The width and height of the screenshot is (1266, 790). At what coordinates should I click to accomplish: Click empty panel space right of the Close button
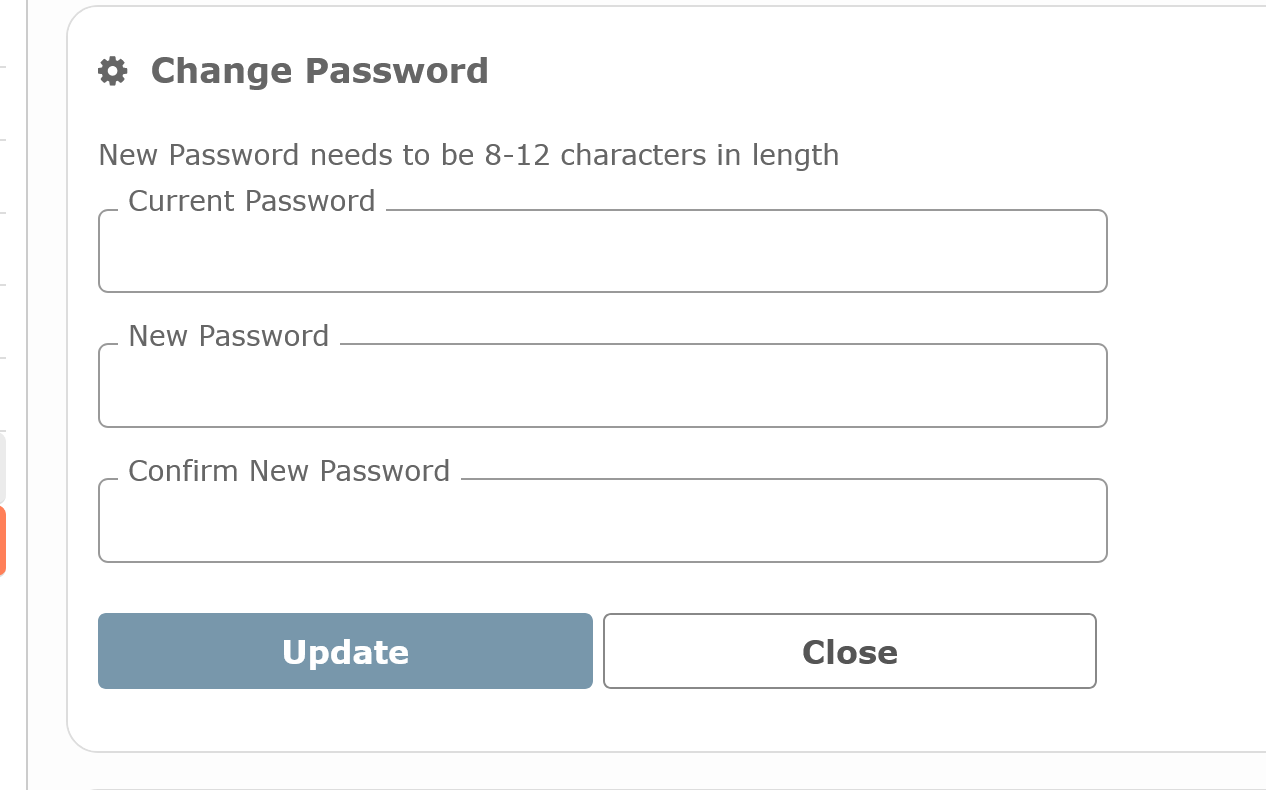(1180, 652)
